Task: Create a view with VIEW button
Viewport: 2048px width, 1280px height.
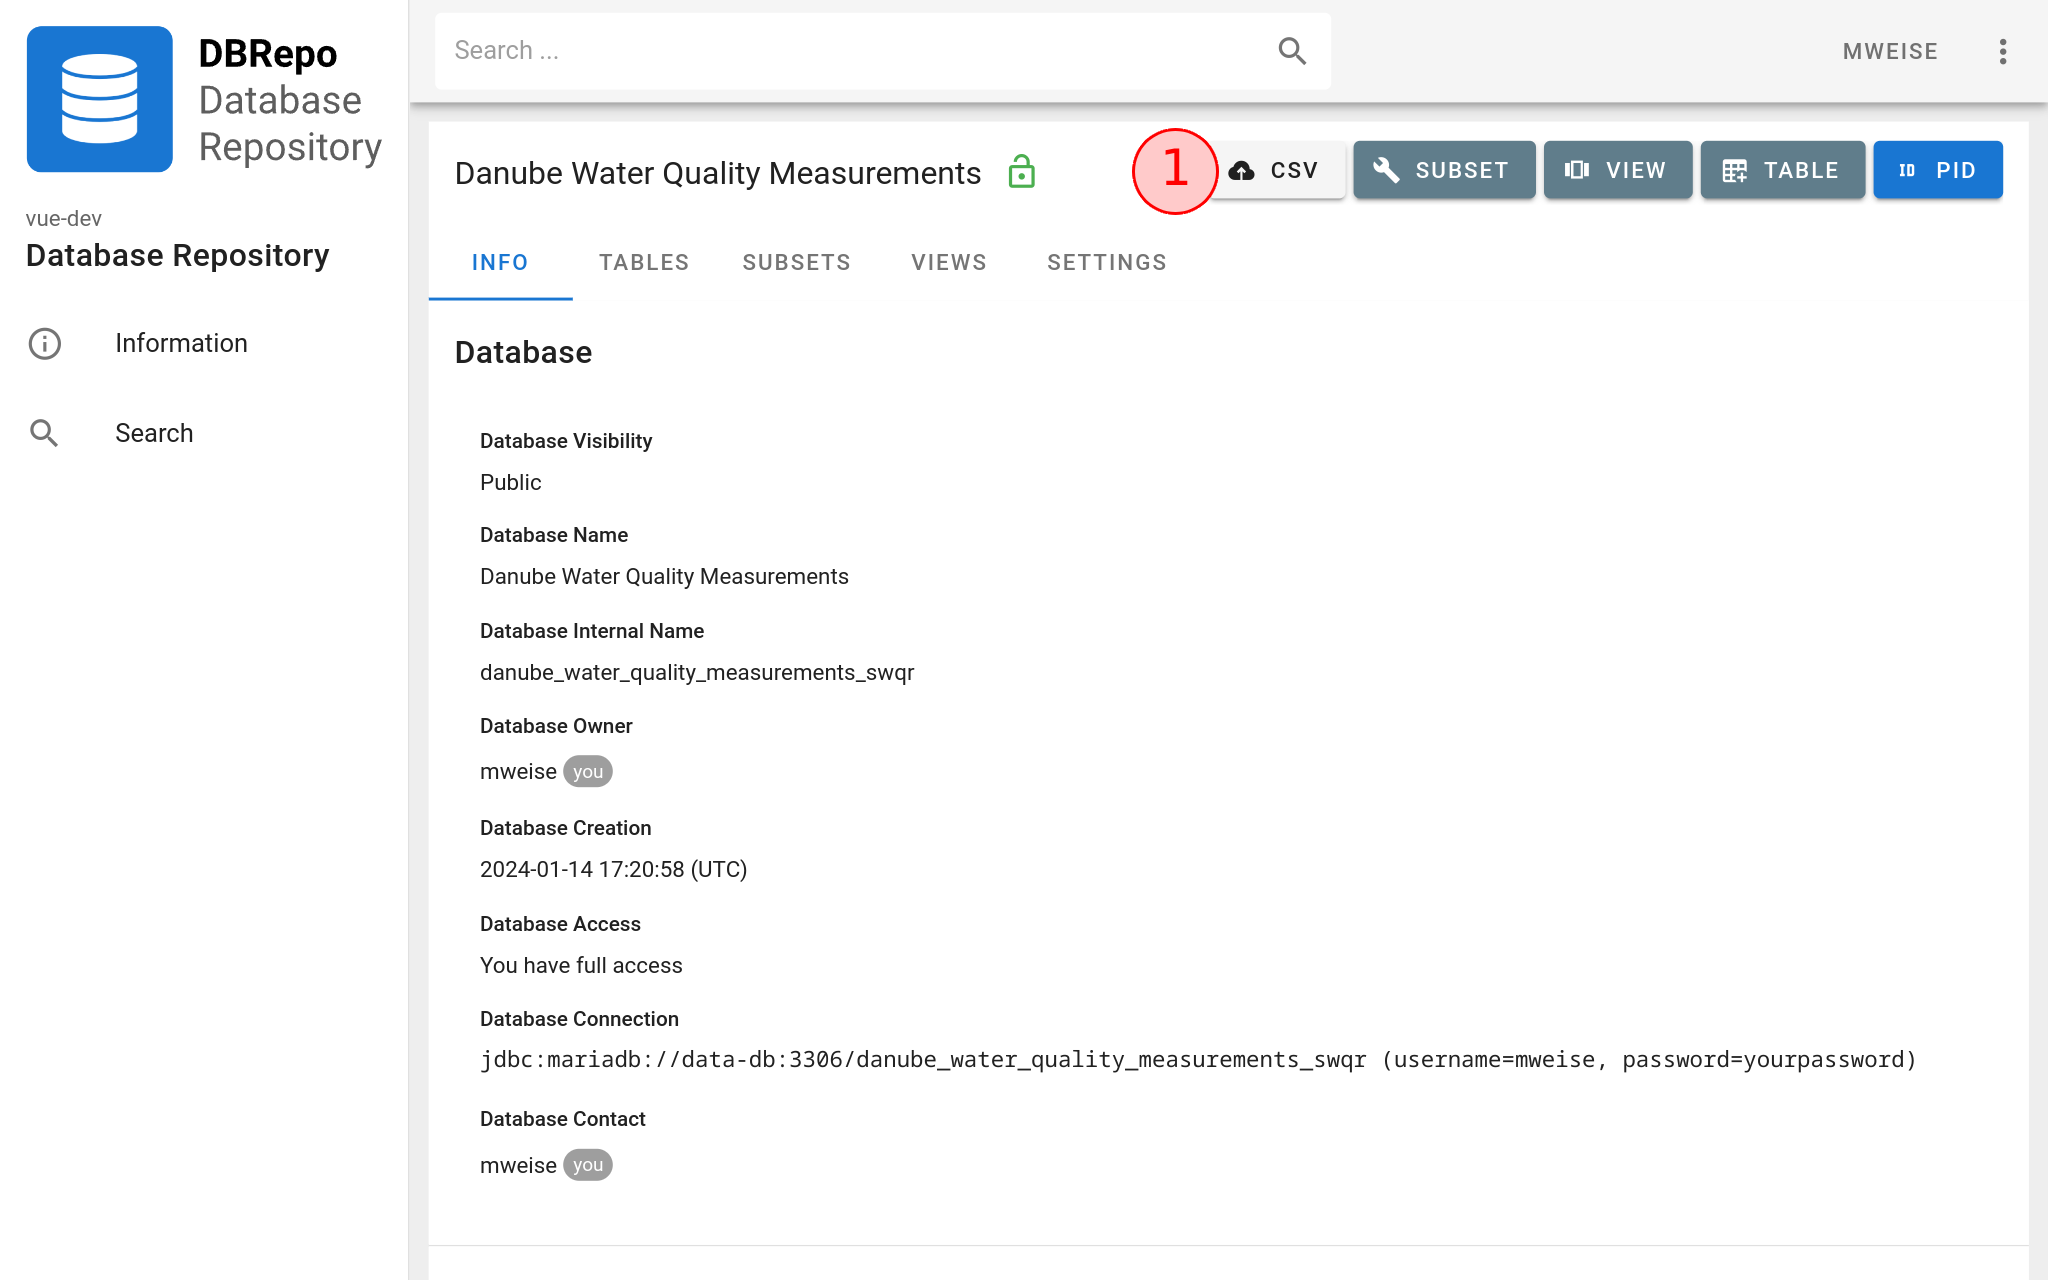Action: (x=1617, y=170)
